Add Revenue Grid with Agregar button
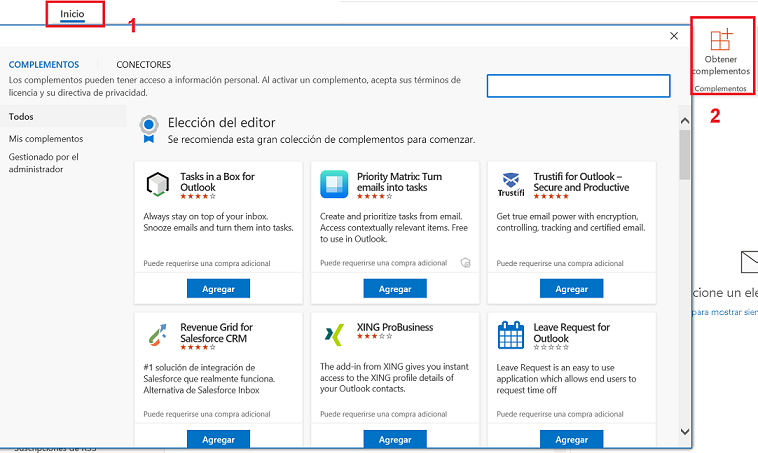The width and height of the screenshot is (758, 453). tap(219, 439)
